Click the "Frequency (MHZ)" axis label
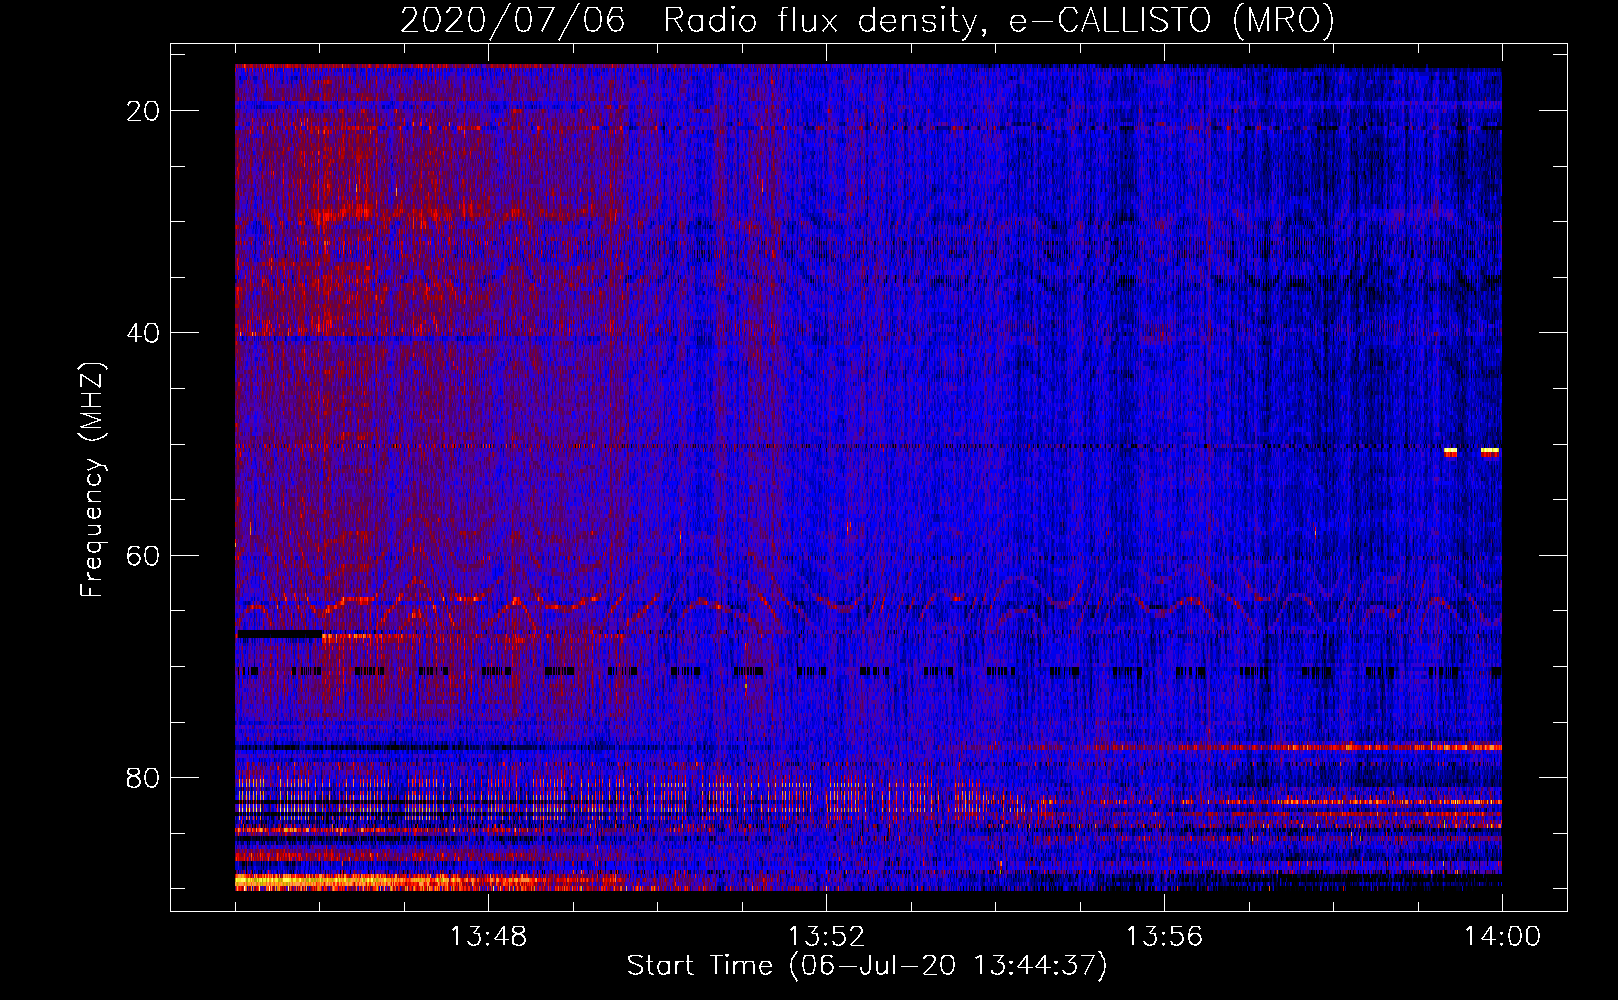 [x=92, y=480]
